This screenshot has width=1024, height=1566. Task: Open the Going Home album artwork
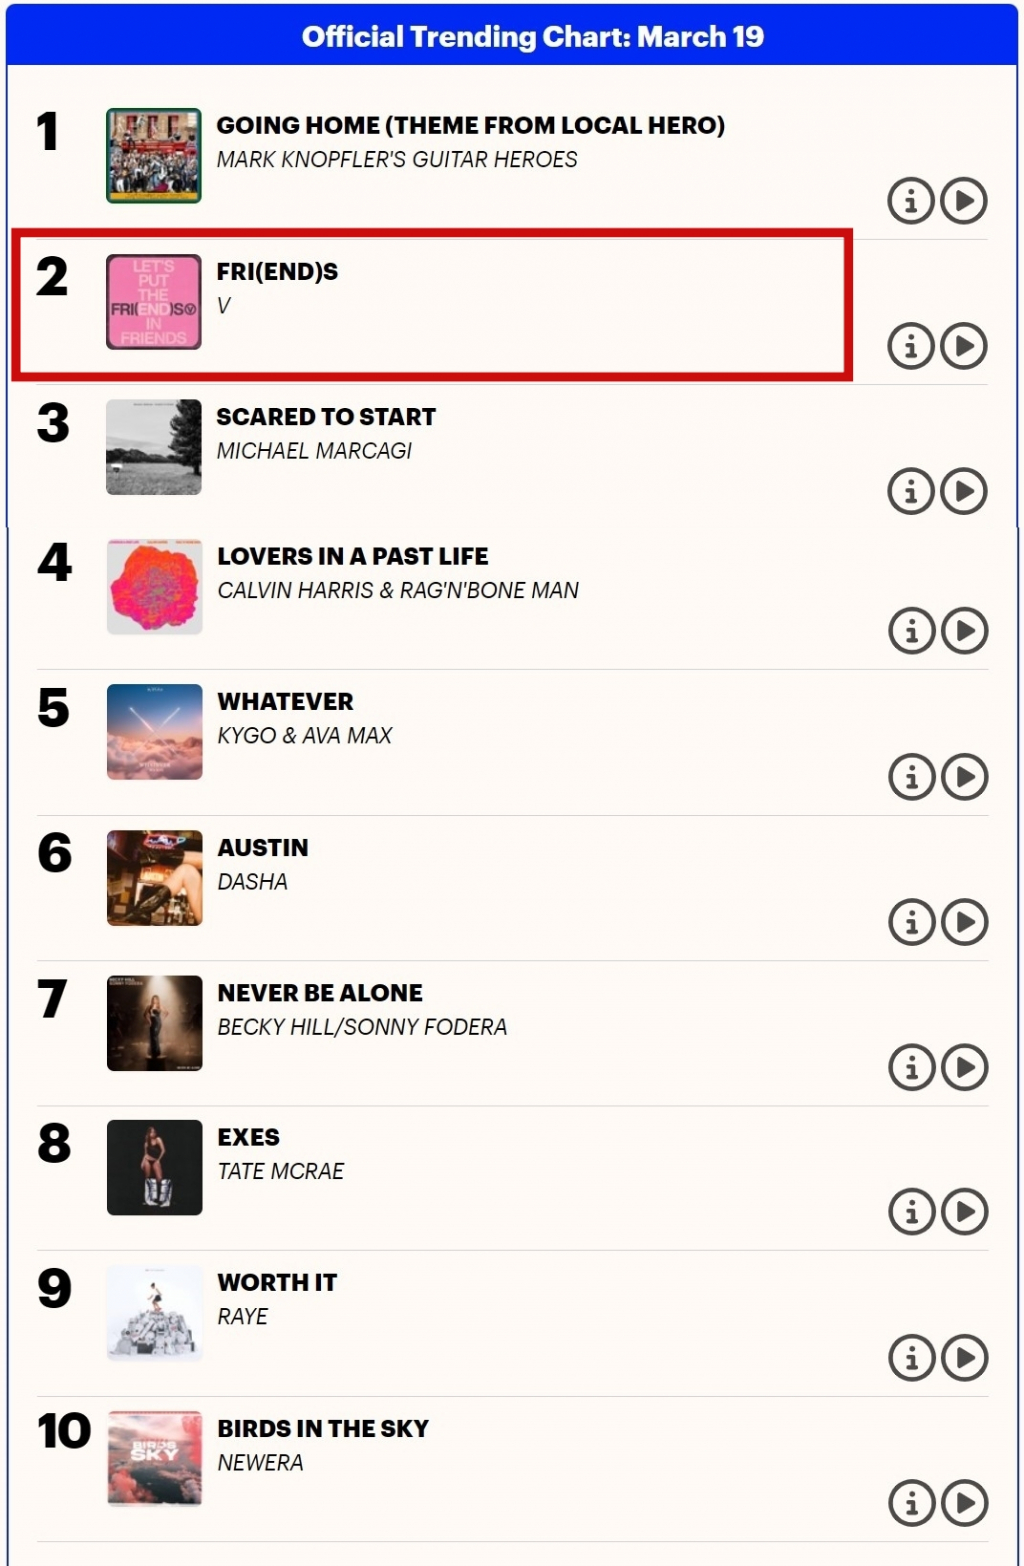point(154,156)
